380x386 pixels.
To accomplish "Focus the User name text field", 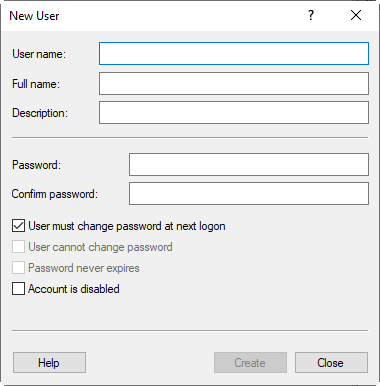I will (234, 53).
